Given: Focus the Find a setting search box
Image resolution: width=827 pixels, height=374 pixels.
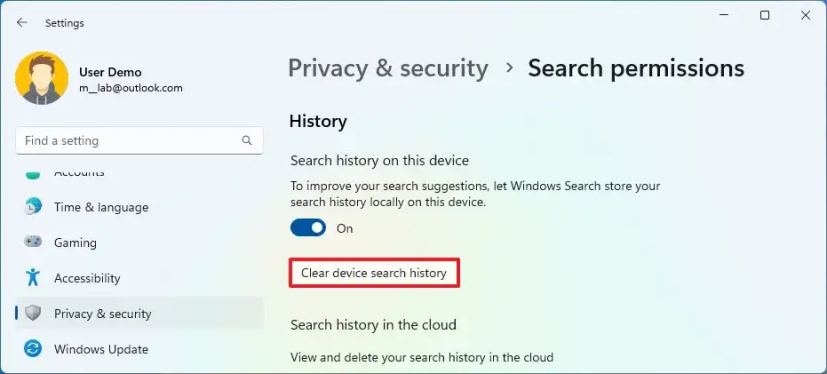Looking at the screenshot, I should pos(139,141).
